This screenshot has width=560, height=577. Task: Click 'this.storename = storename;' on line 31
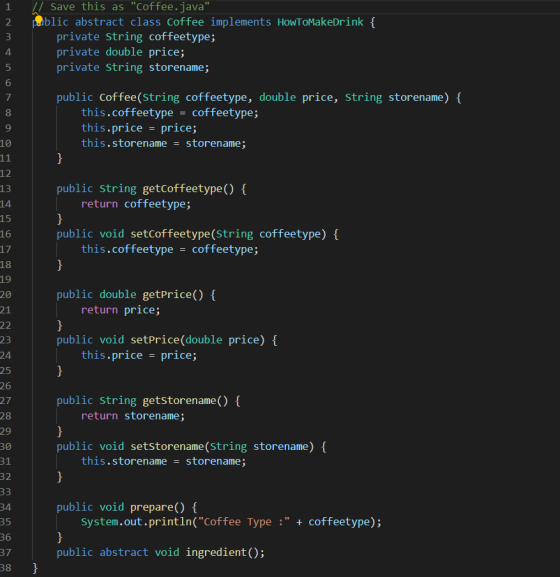coord(164,461)
